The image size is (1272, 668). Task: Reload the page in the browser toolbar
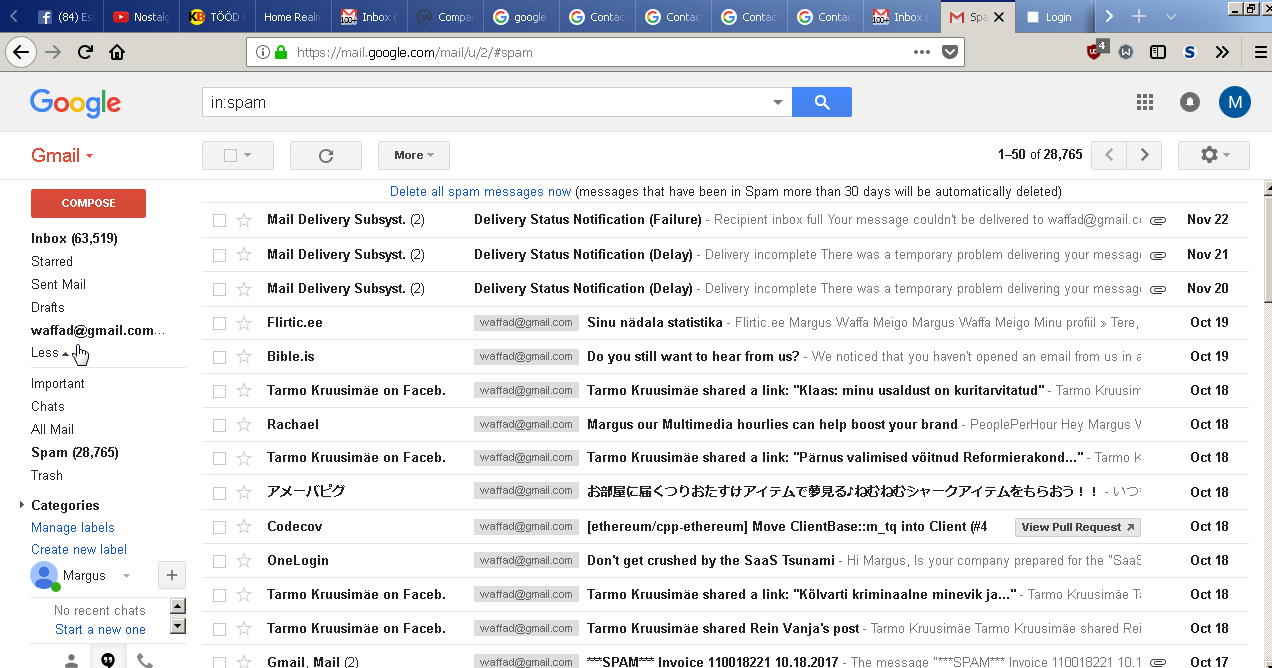[85, 52]
